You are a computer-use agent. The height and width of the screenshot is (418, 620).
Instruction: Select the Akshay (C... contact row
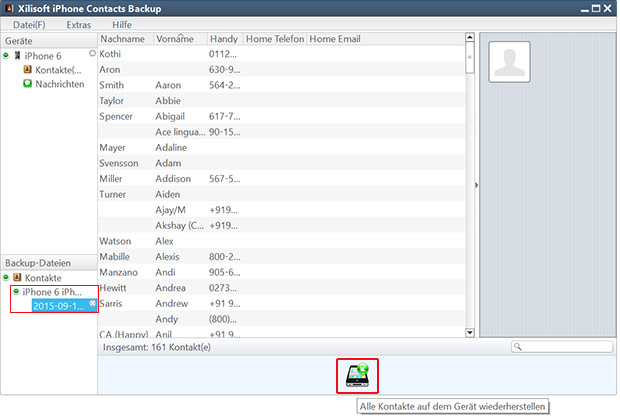(x=281, y=225)
